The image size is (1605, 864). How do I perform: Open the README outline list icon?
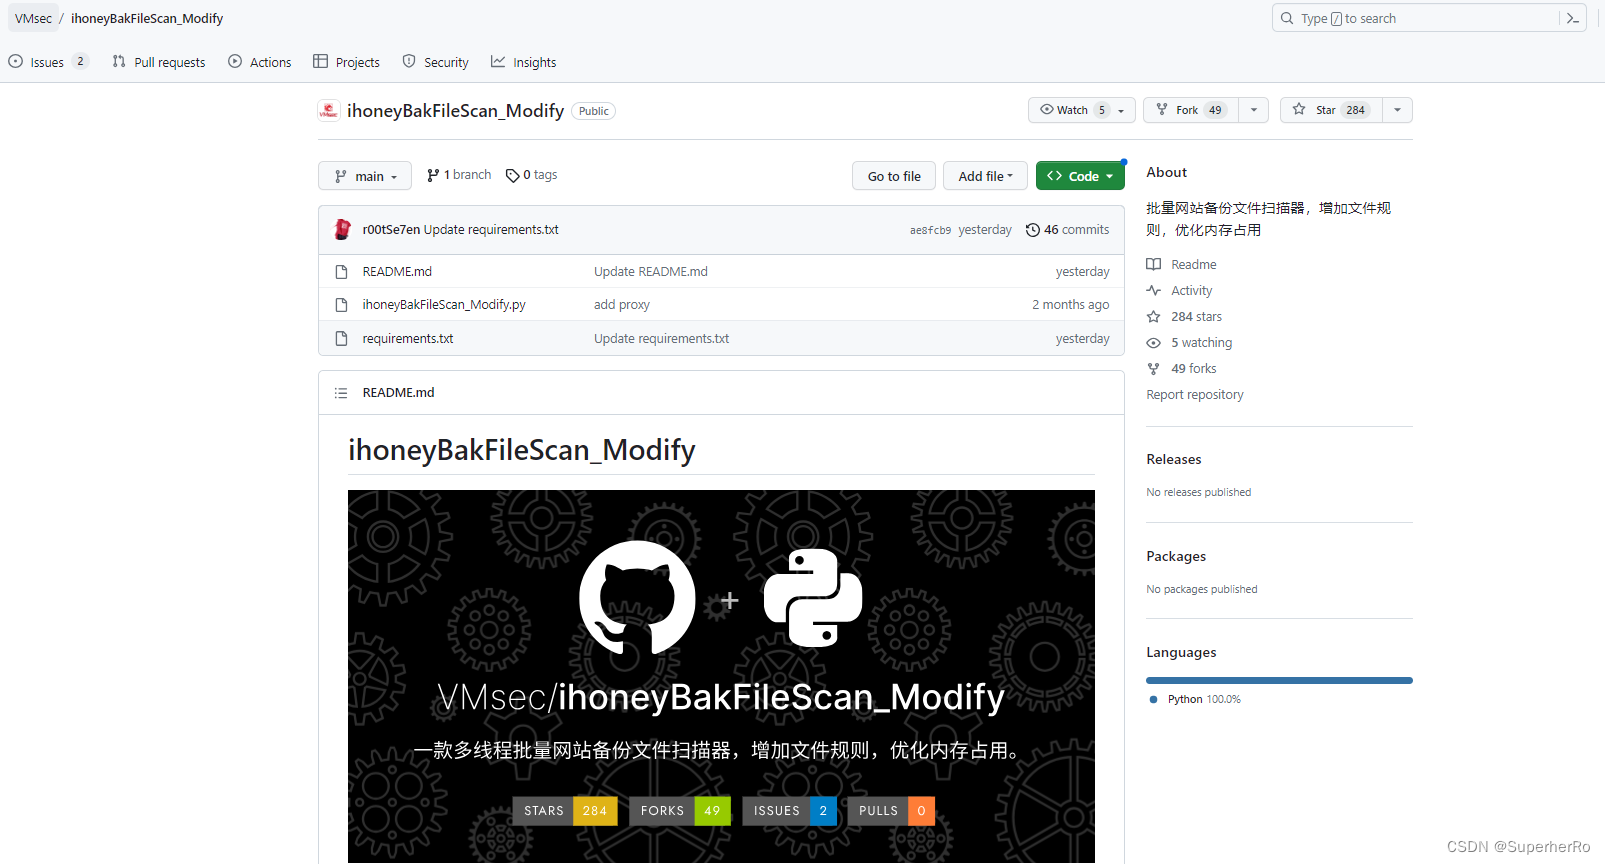[341, 393]
